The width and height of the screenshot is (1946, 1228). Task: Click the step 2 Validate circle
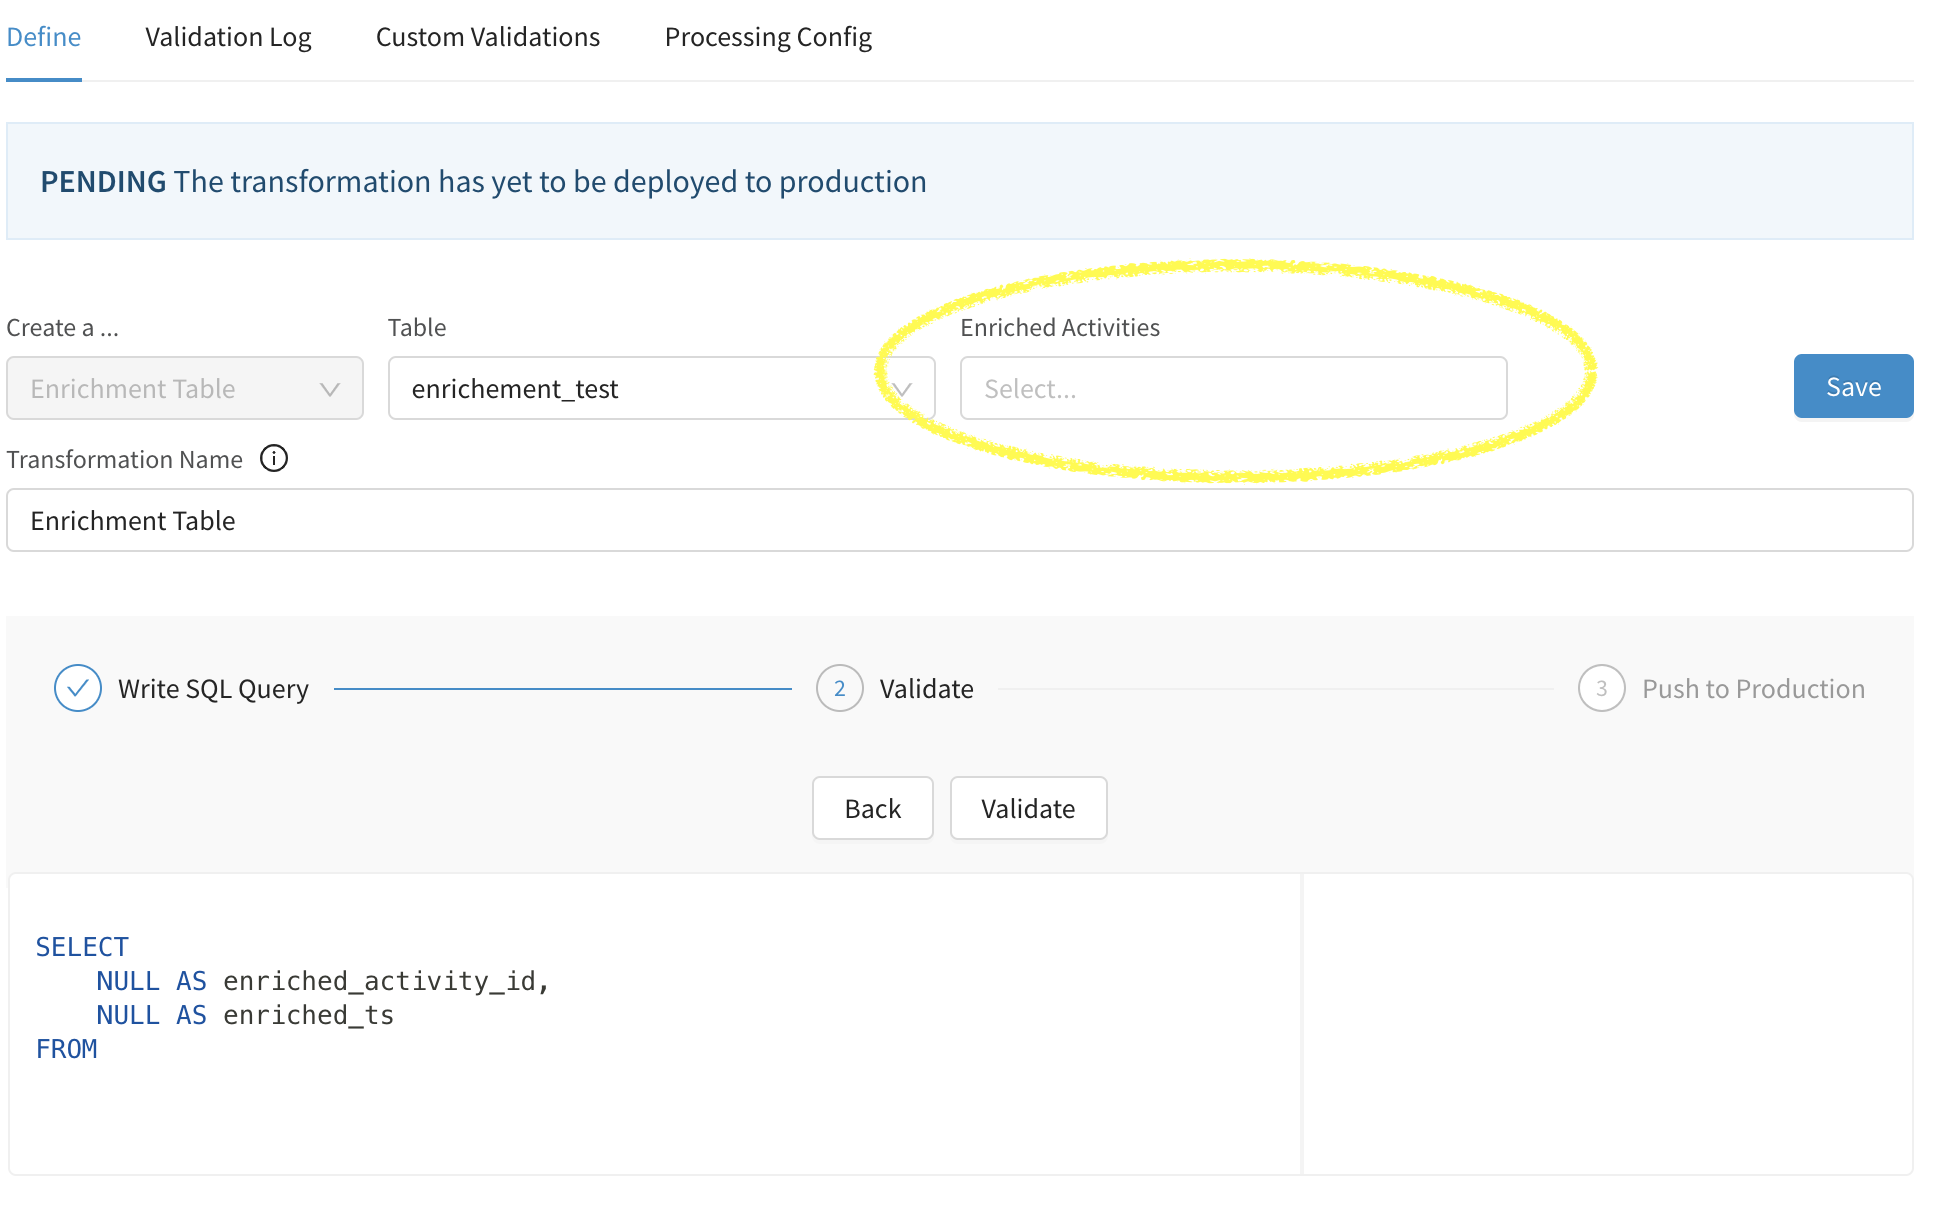click(x=839, y=689)
